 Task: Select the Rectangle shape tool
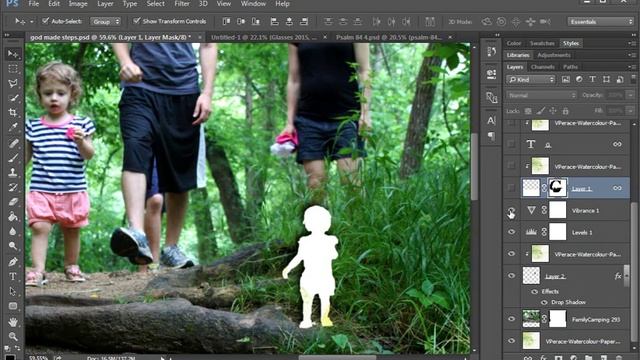(x=13, y=306)
